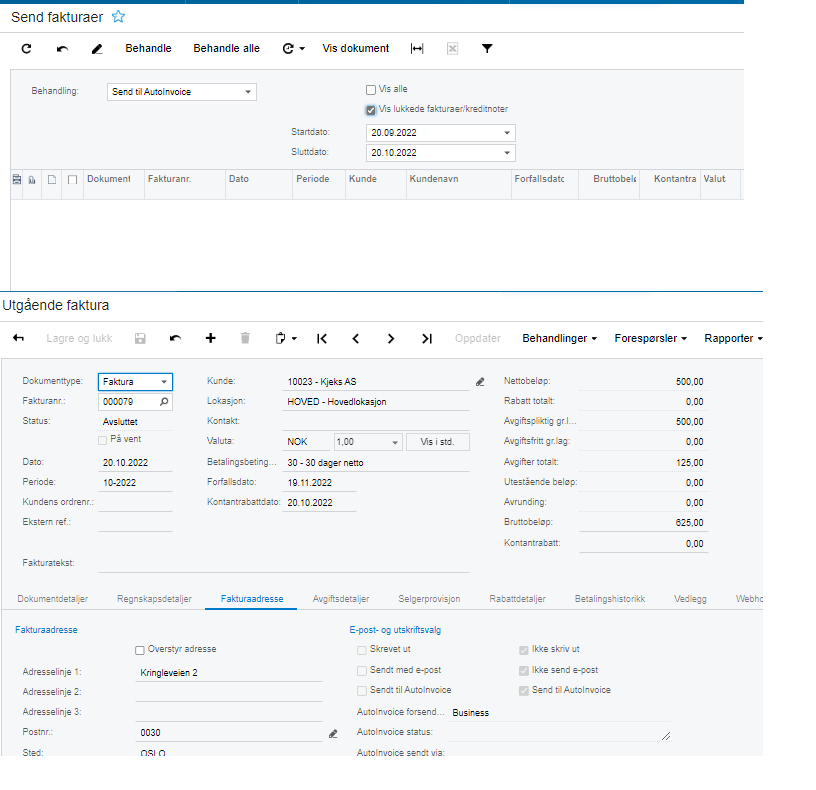Viewport: 816px width, 790px height.
Task: Click the Kundens ordrenr. field
Action: (135, 503)
